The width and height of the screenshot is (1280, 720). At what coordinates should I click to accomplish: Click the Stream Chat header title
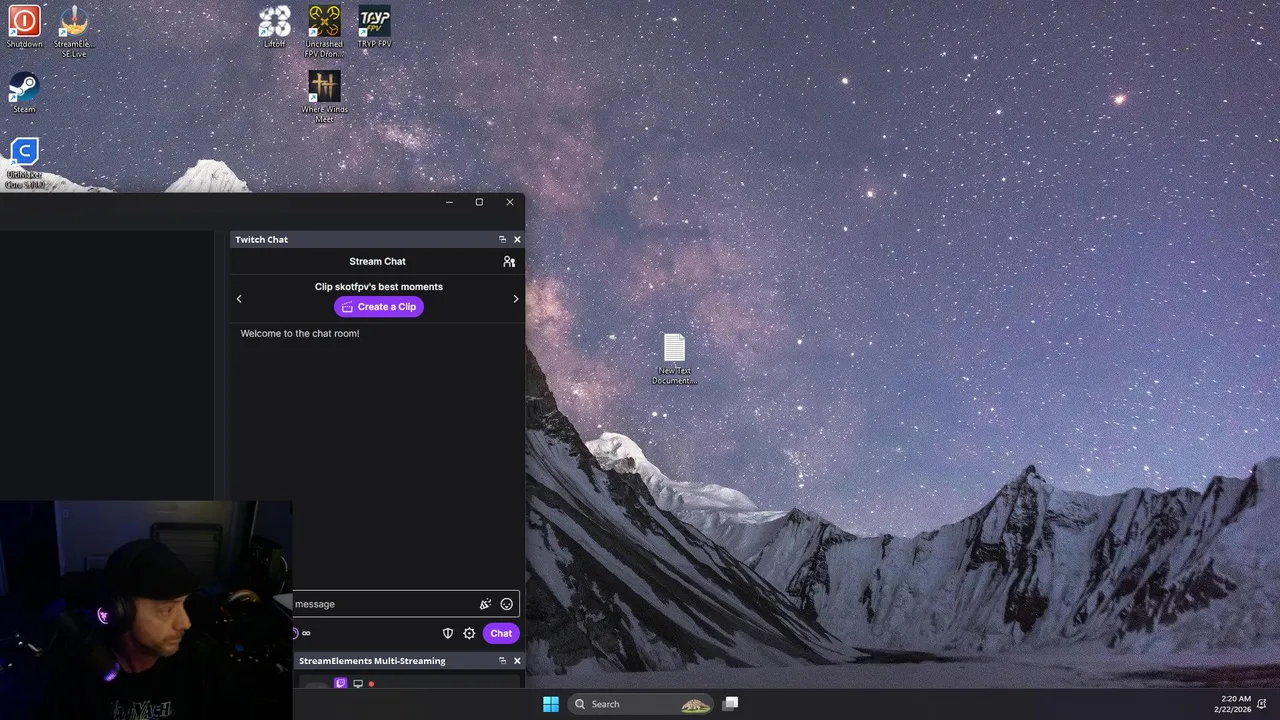378,261
